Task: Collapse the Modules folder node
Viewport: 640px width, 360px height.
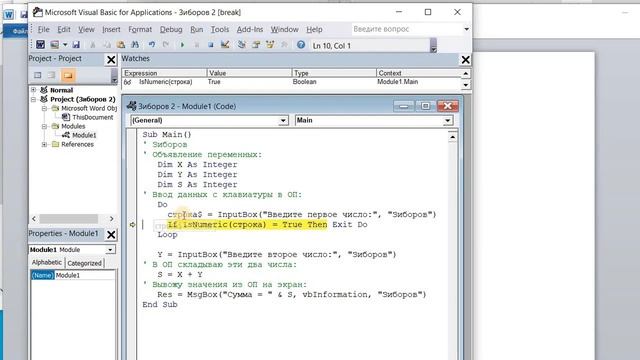Action: (x=44, y=127)
